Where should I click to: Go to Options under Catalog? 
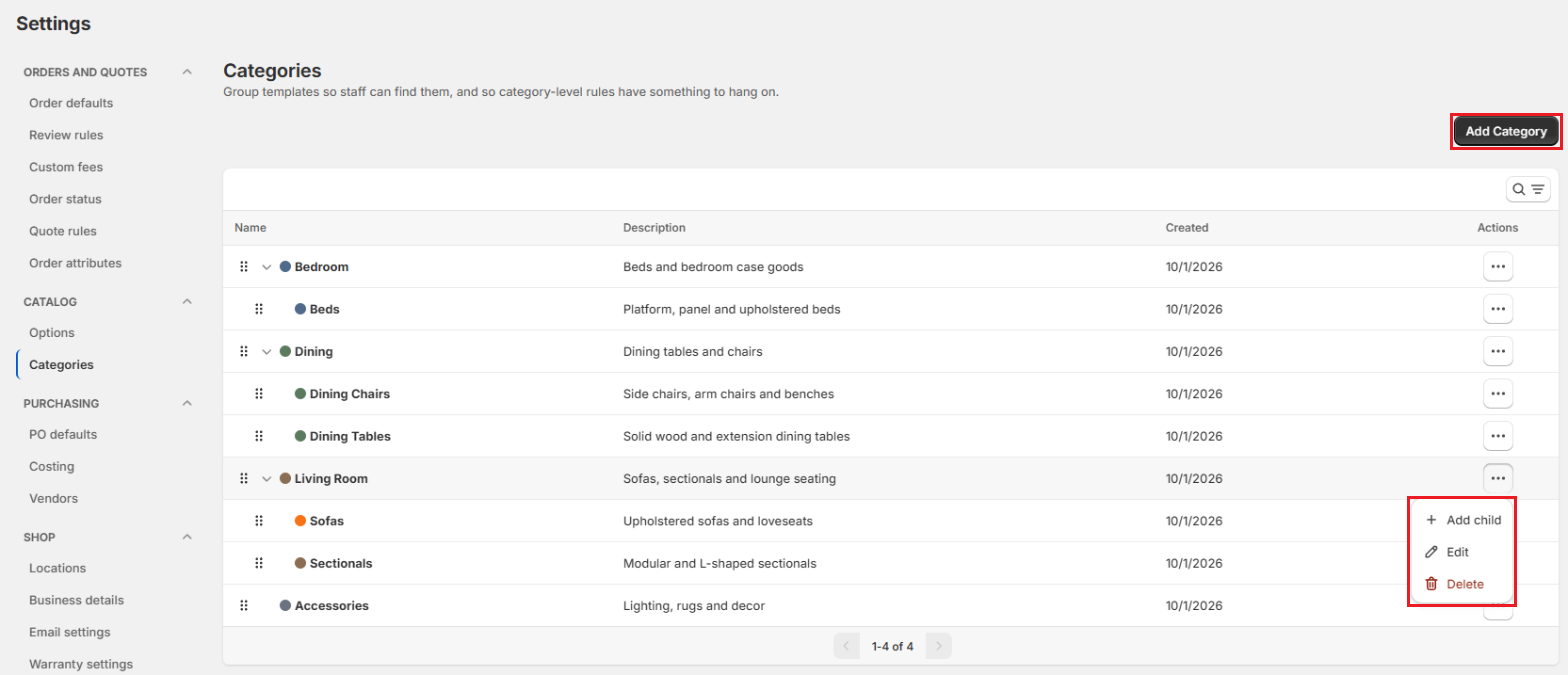(x=52, y=332)
